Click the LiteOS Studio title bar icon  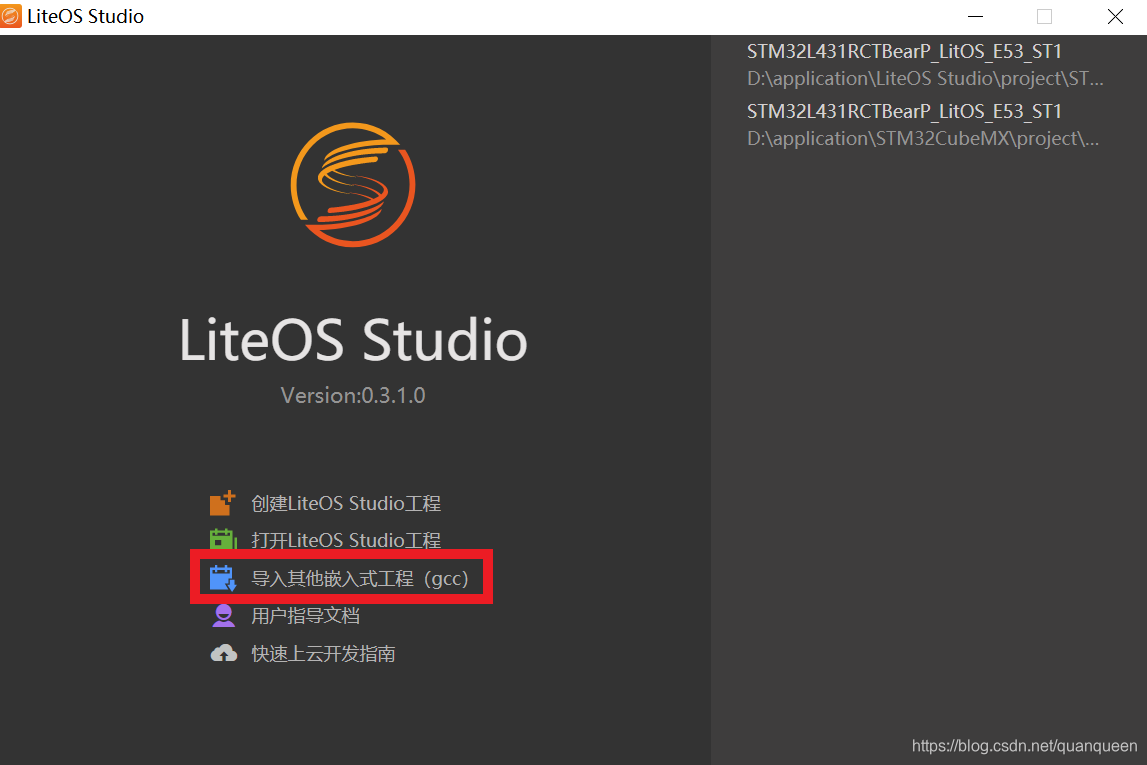[11, 16]
